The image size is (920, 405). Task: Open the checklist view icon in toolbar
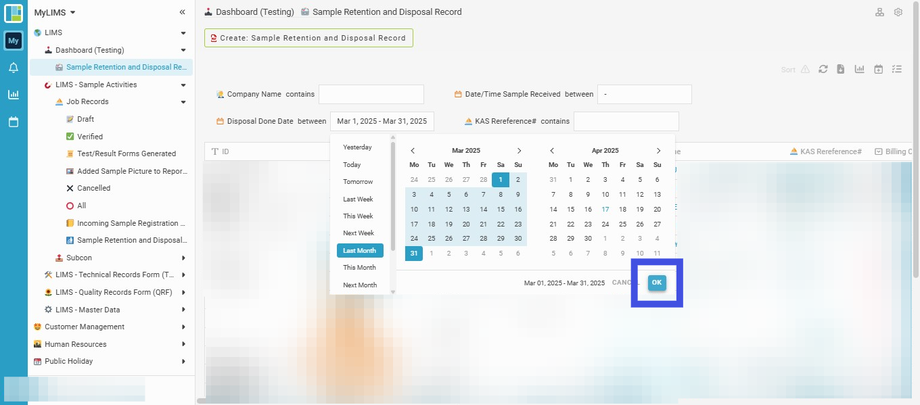click(897, 69)
